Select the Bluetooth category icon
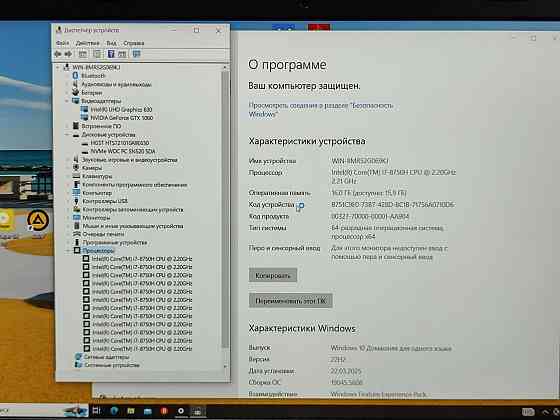Viewport: 560px width, 420px height. tap(75, 76)
